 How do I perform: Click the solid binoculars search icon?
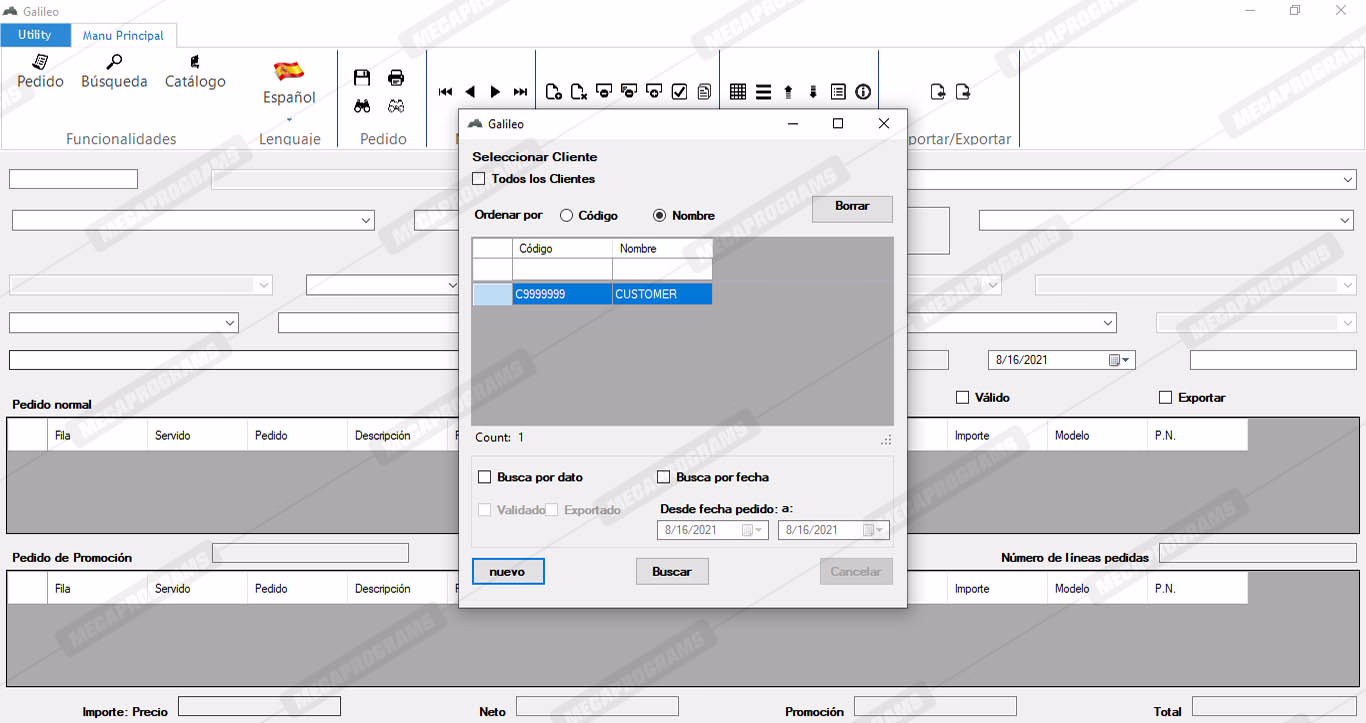(362, 106)
